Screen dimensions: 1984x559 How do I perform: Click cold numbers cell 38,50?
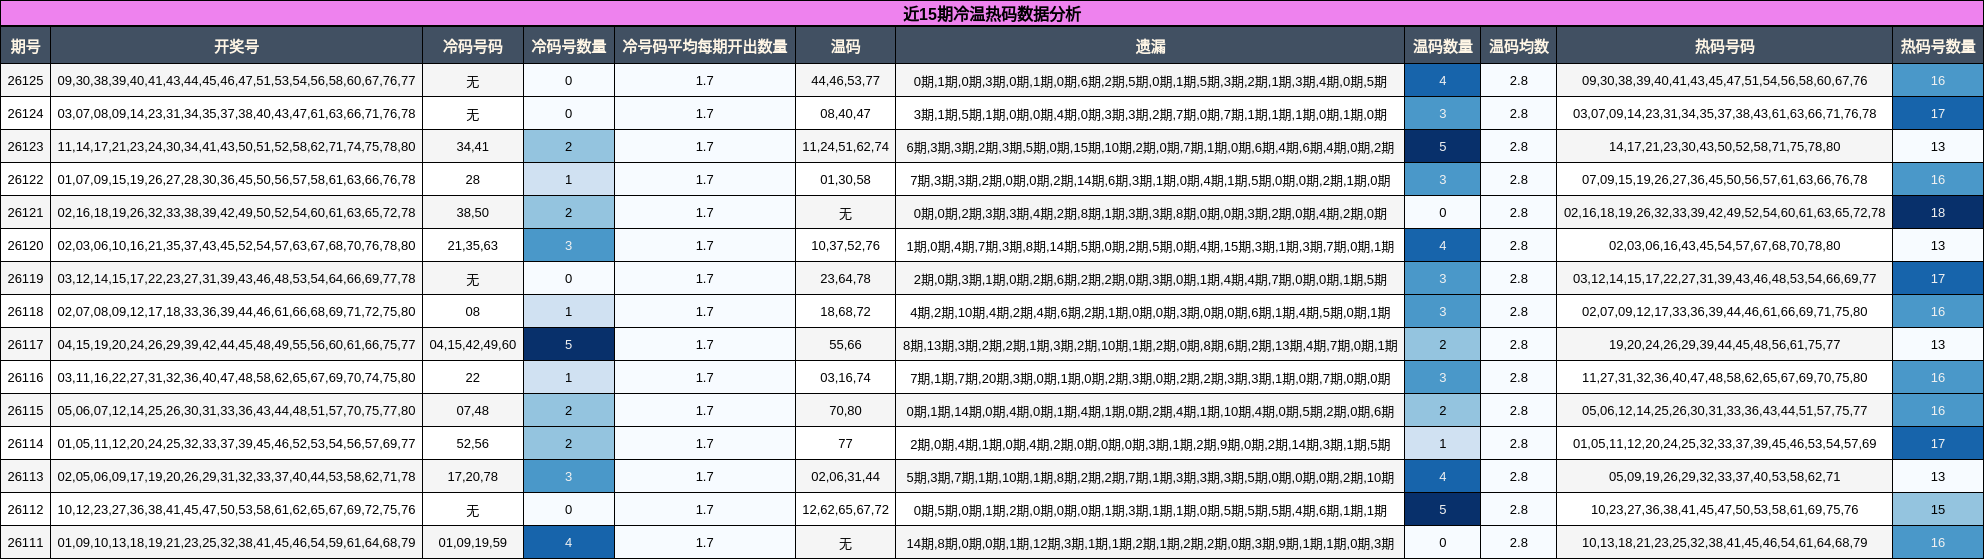point(473,213)
